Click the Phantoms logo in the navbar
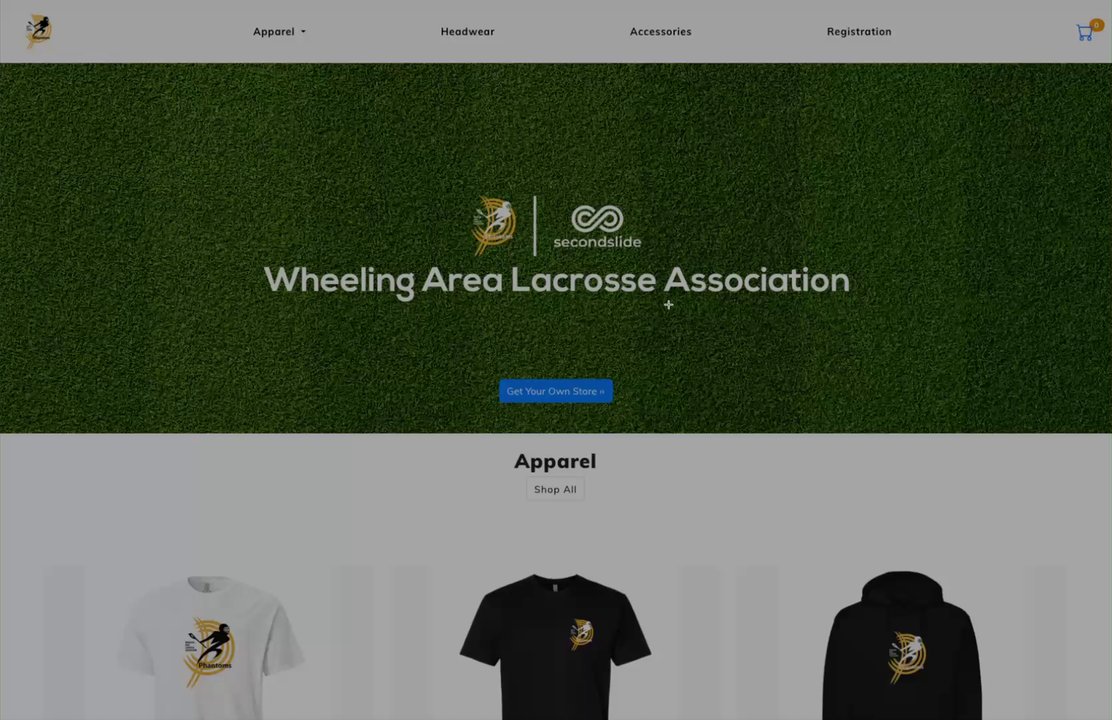Image resolution: width=1112 pixels, height=720 pixels. 38,31
